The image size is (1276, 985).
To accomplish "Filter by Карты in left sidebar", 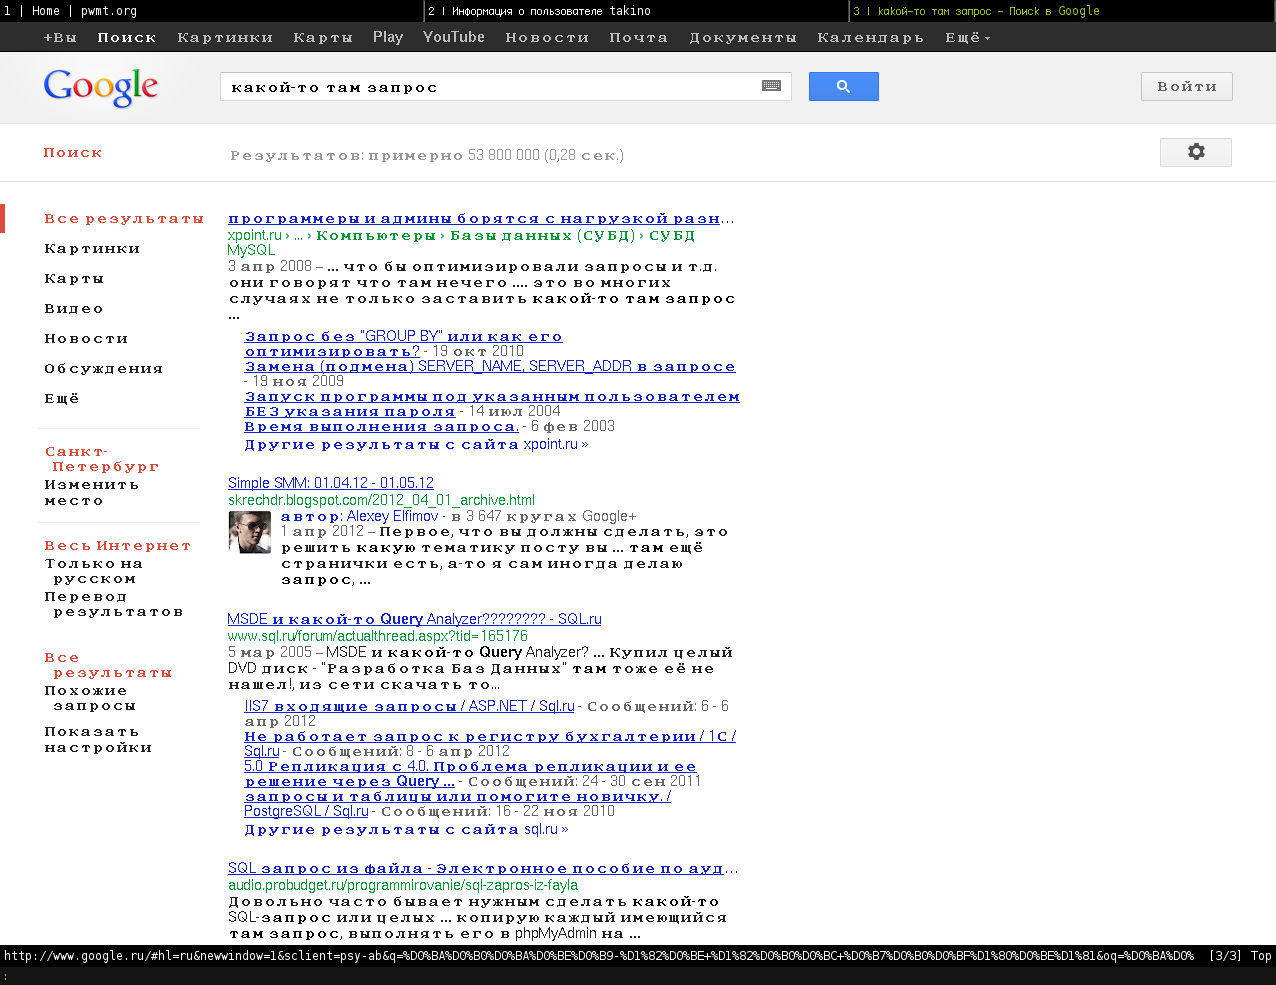I will [74, 279].
